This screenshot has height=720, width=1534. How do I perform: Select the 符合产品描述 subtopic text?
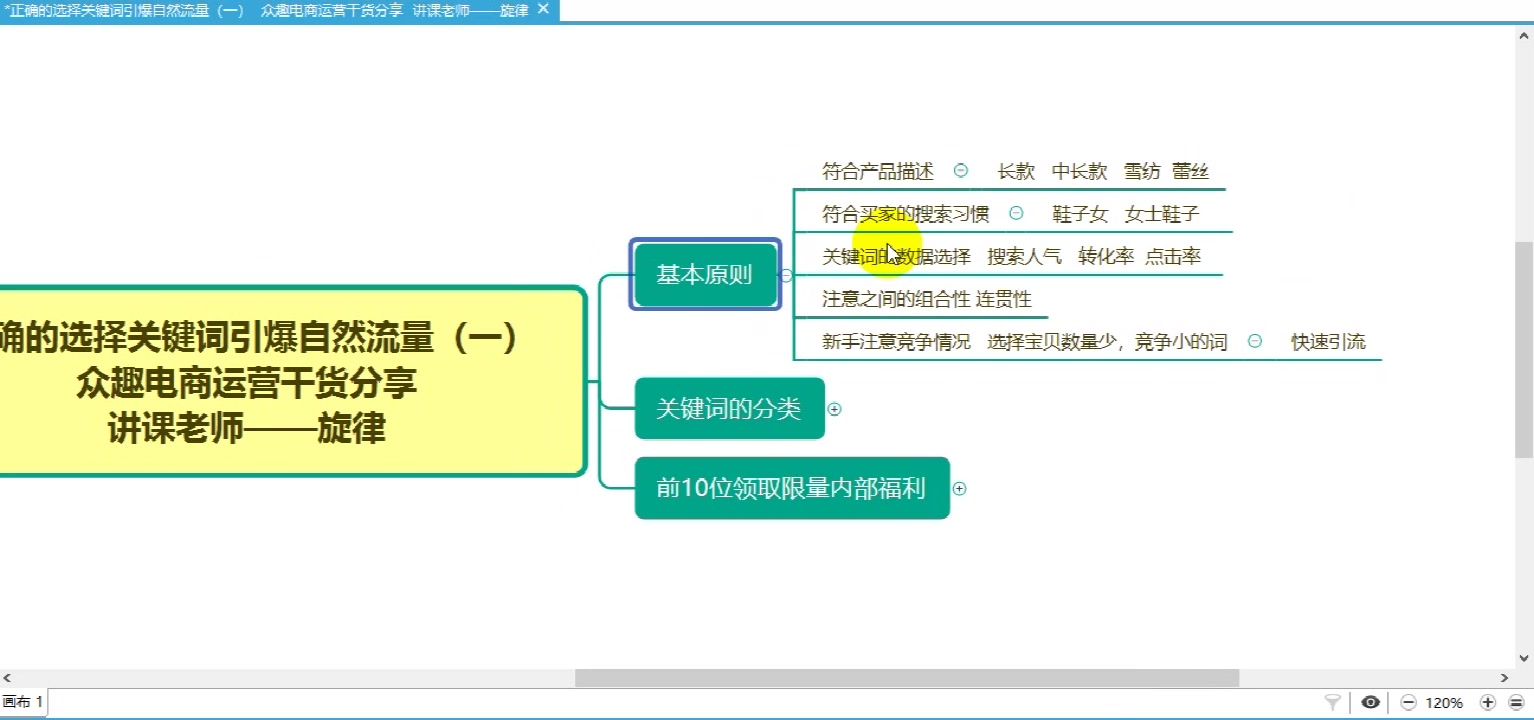point(878,171)
